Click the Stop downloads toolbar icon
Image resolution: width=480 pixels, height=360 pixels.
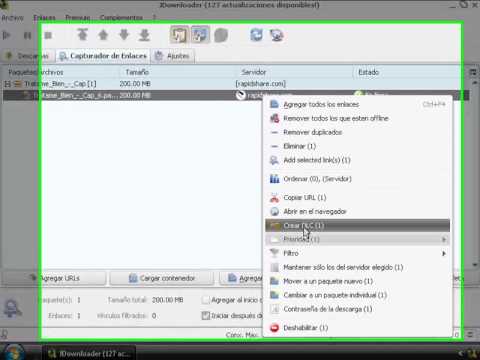(48, 35)
